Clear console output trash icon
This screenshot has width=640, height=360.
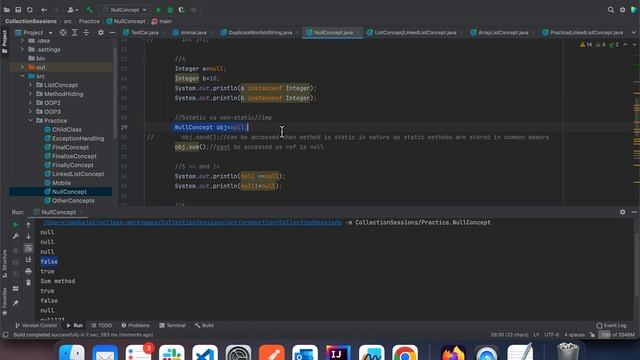(x=28, y=282)
